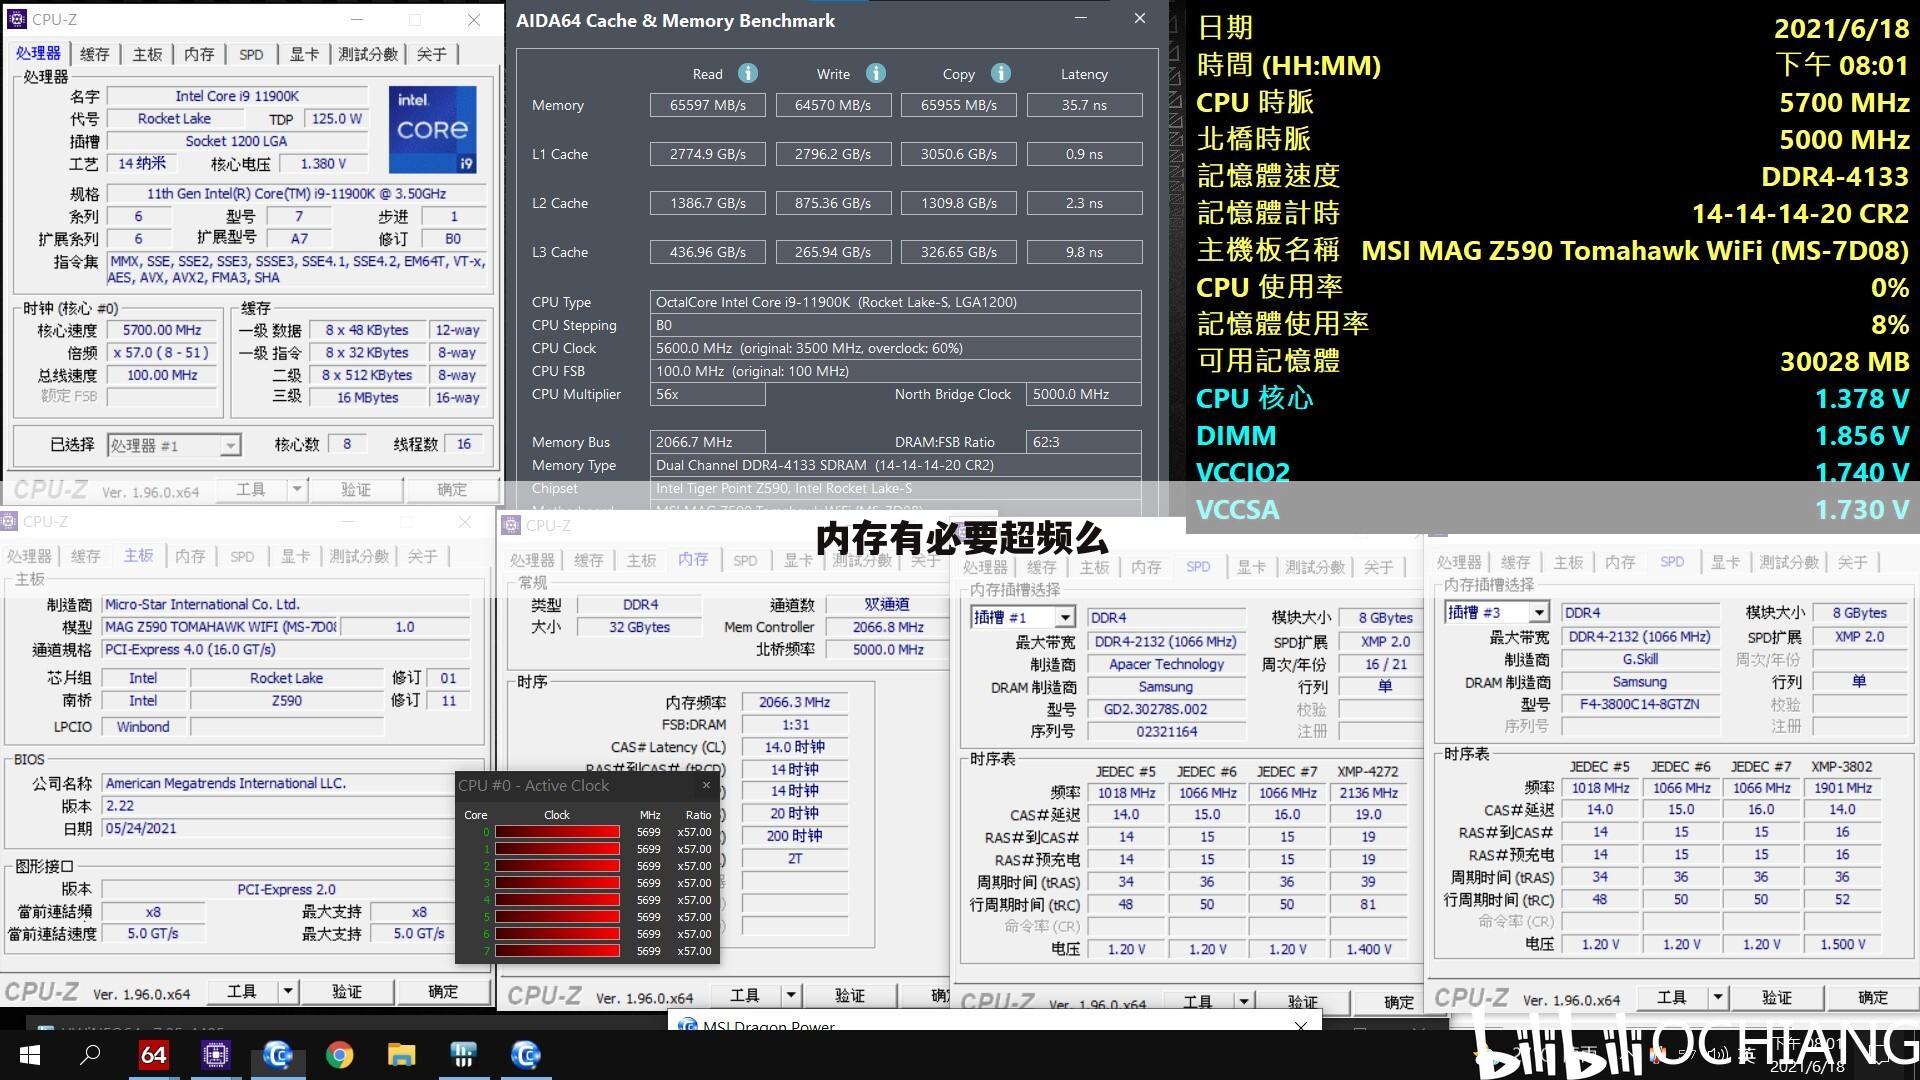The width and height of the screenshot is (1920, 1080).
Task: Open the 插槽 #1 memory slot dropdown
Action: pos(1064,617)
